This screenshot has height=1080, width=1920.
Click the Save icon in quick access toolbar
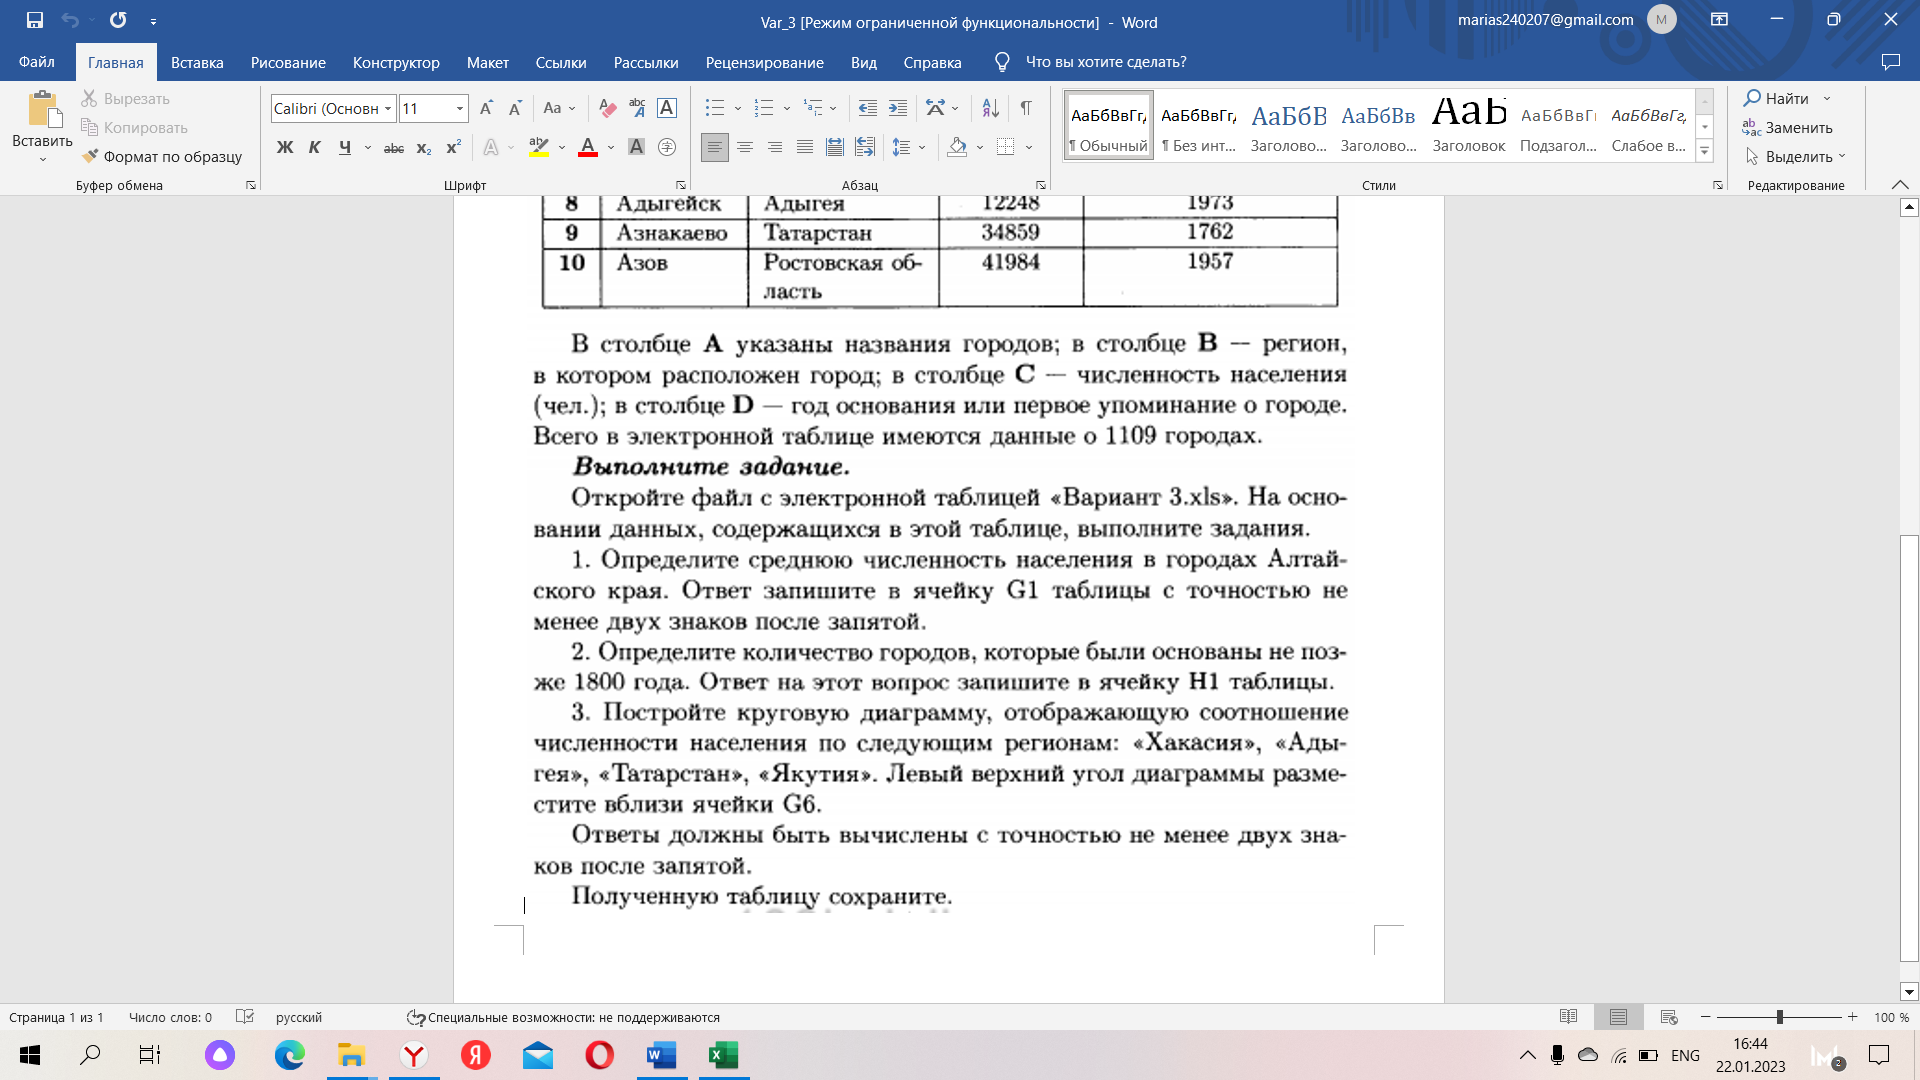(35, 21)
